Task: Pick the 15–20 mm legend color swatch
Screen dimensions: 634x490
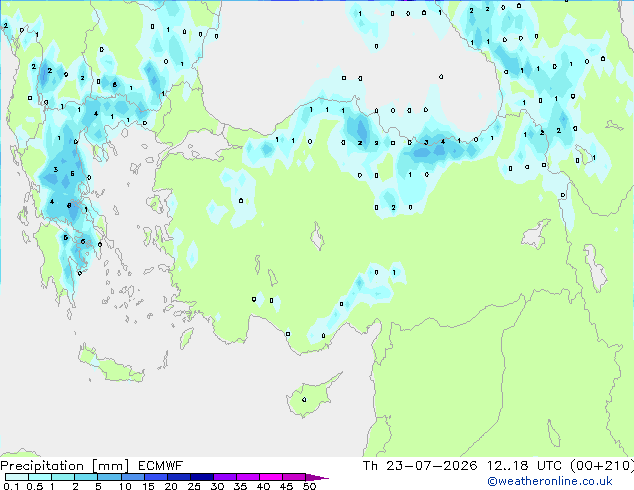Action: click(156, 477)
